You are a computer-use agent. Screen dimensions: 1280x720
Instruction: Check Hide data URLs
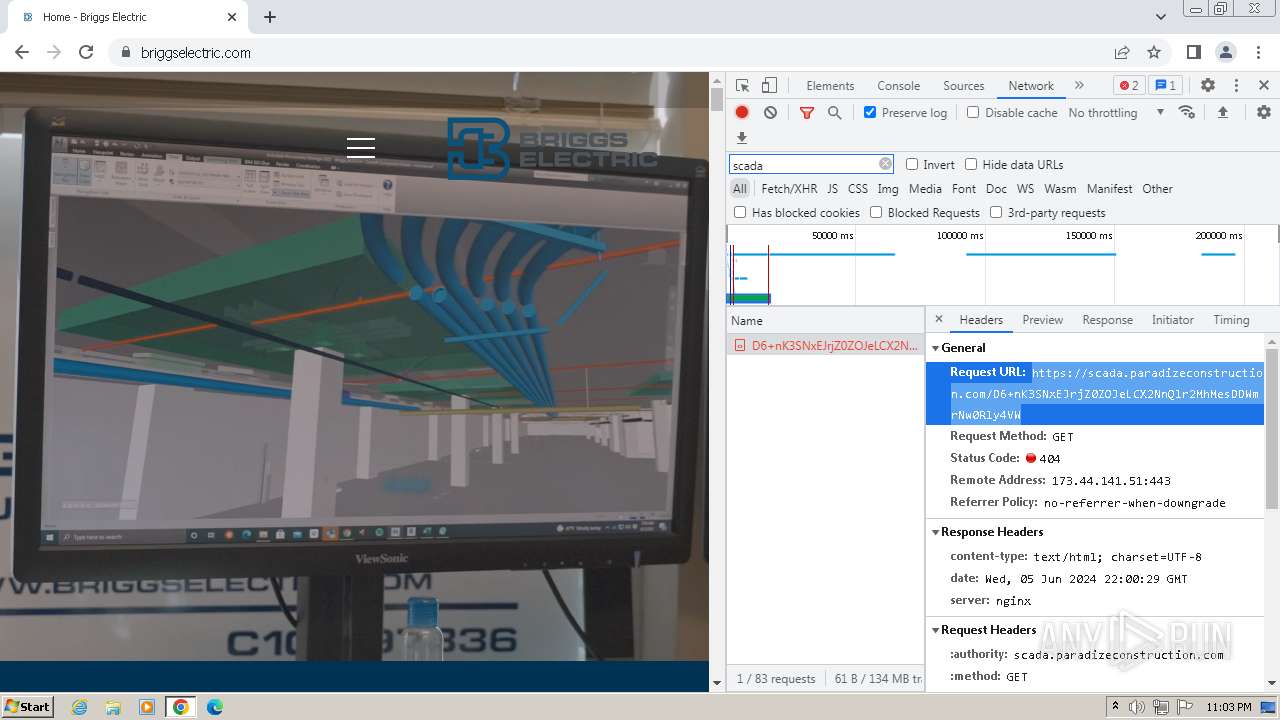click(971, 164)
